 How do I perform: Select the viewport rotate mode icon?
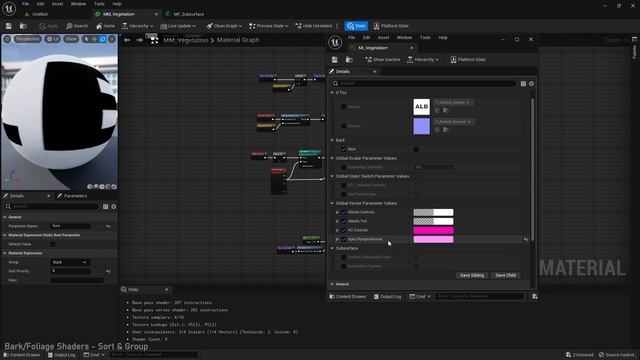pyautogui.click(x=103, y=39)
